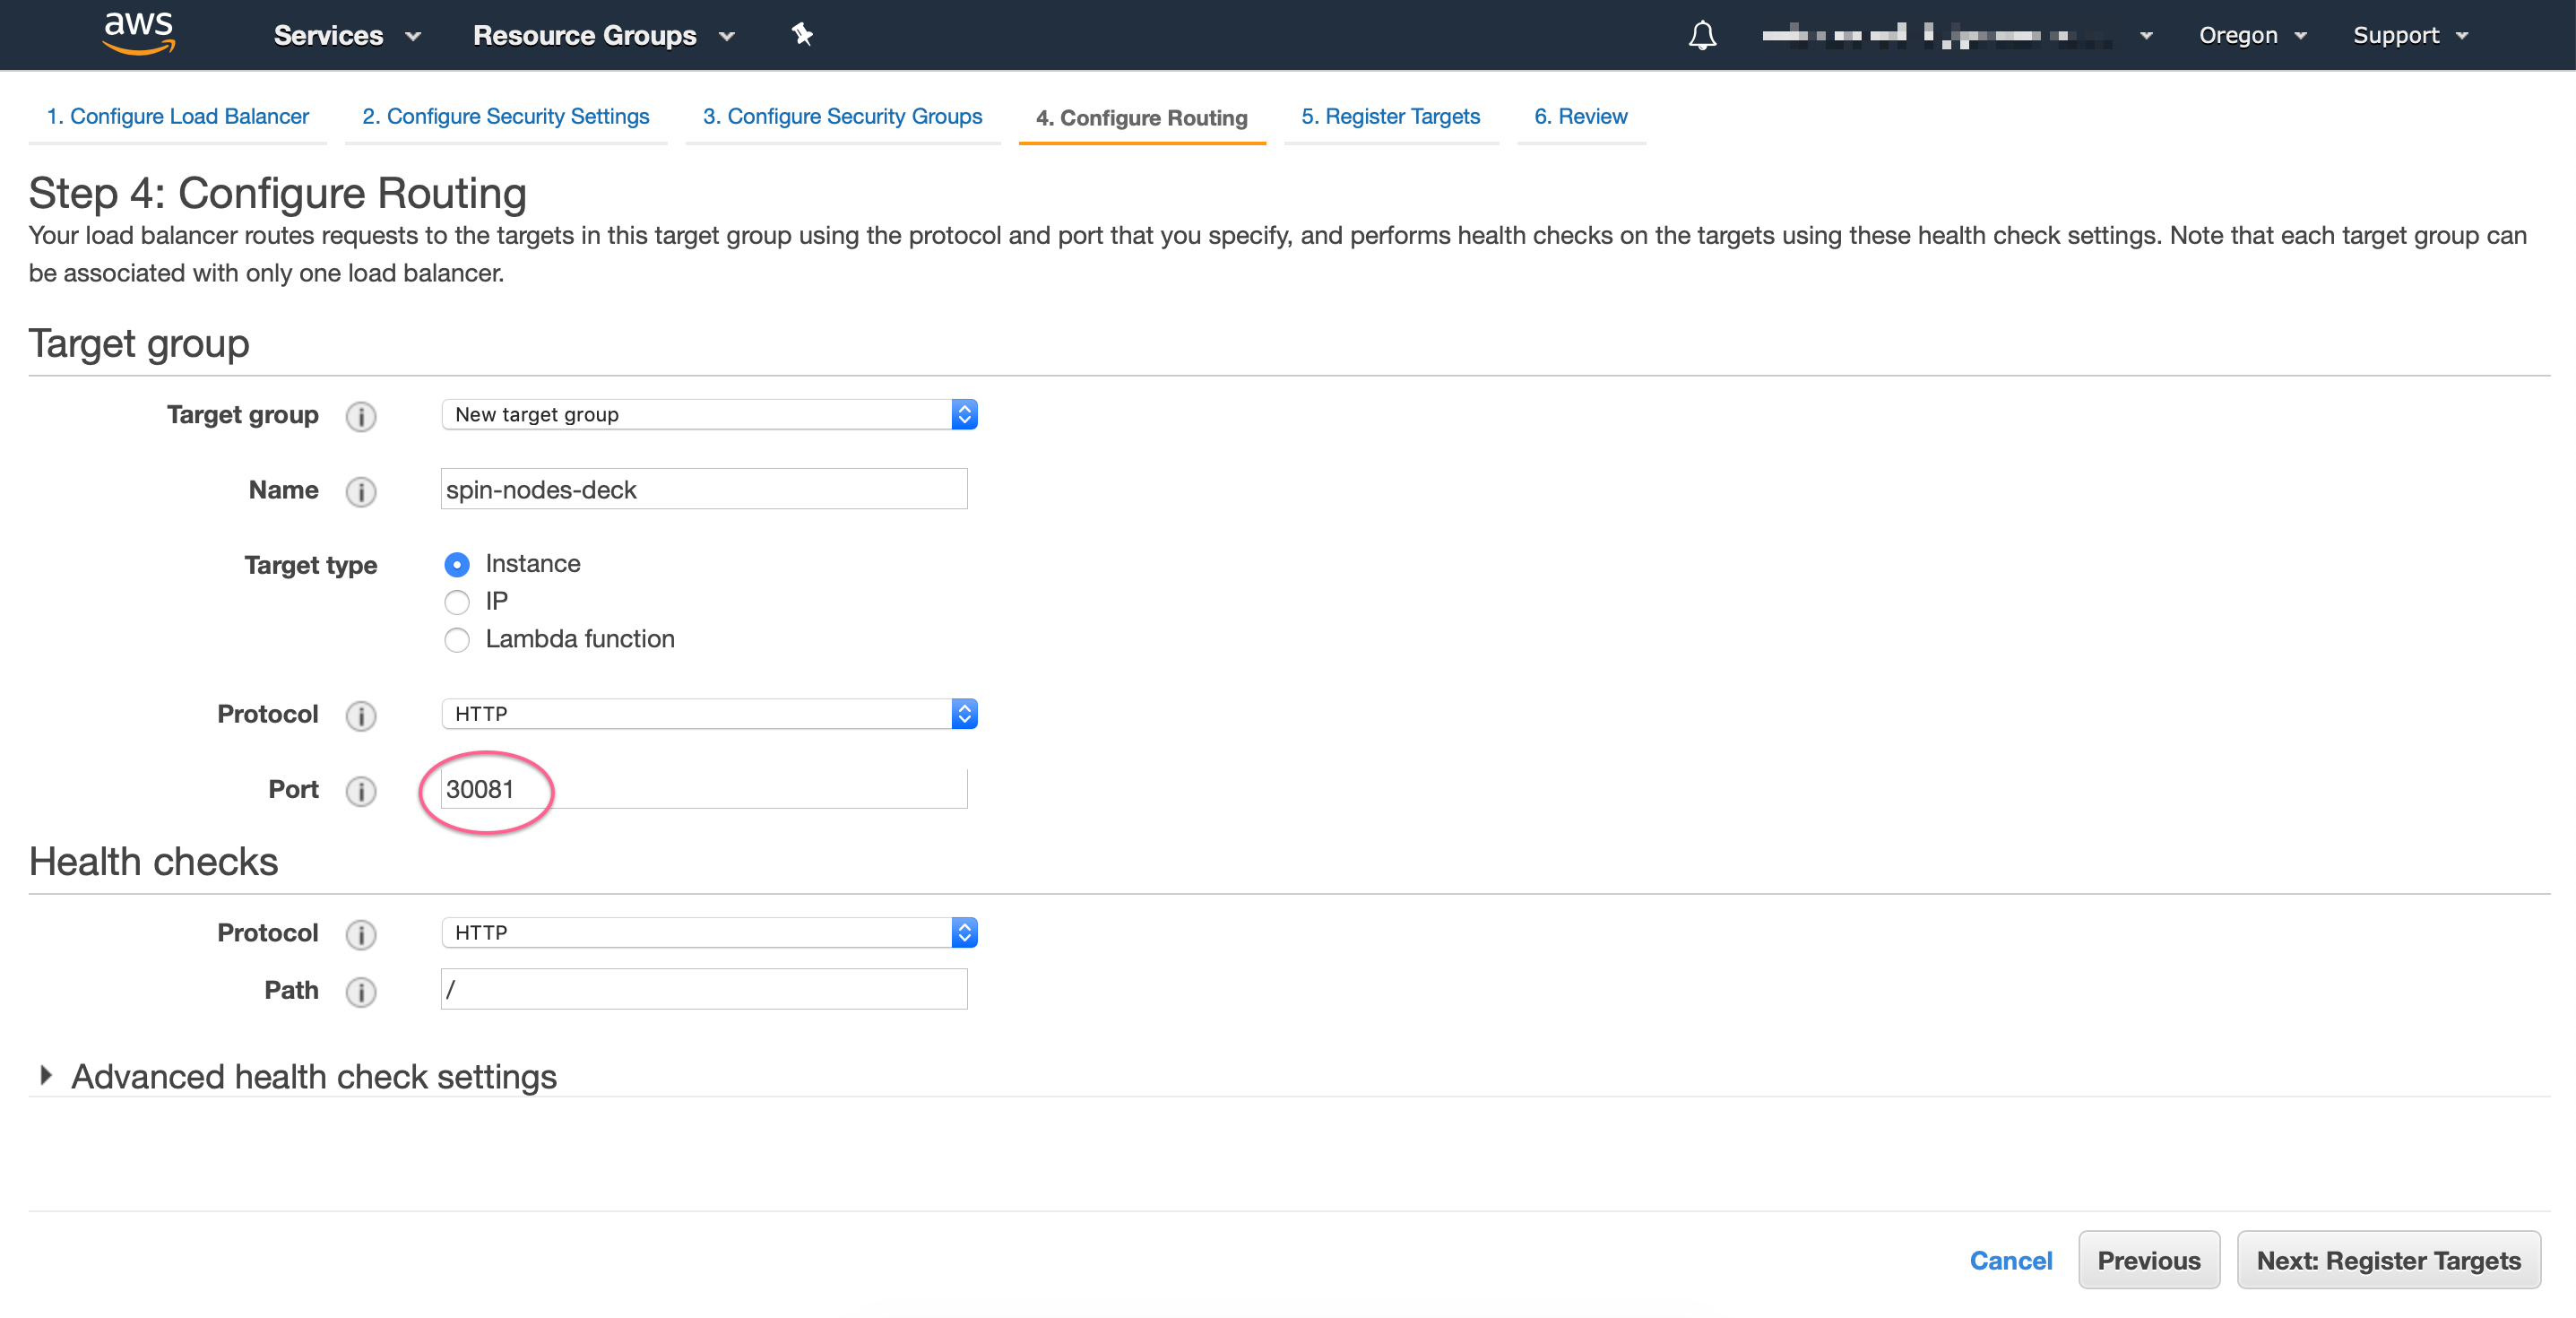Select Lambda function target type
Viewport: 2576px width, 1318px height.
[457, 640]
